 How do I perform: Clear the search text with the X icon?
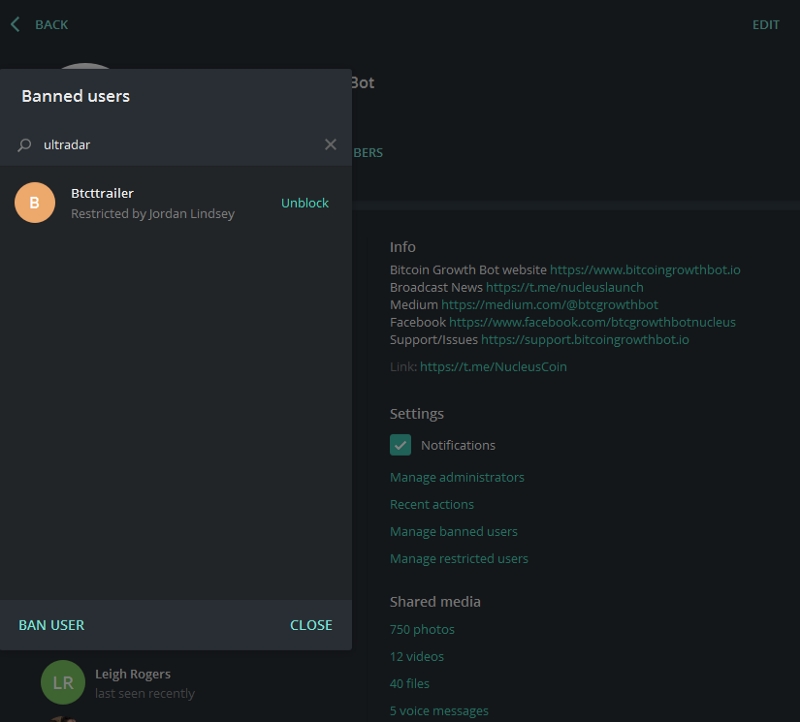(x=331, y=144)
